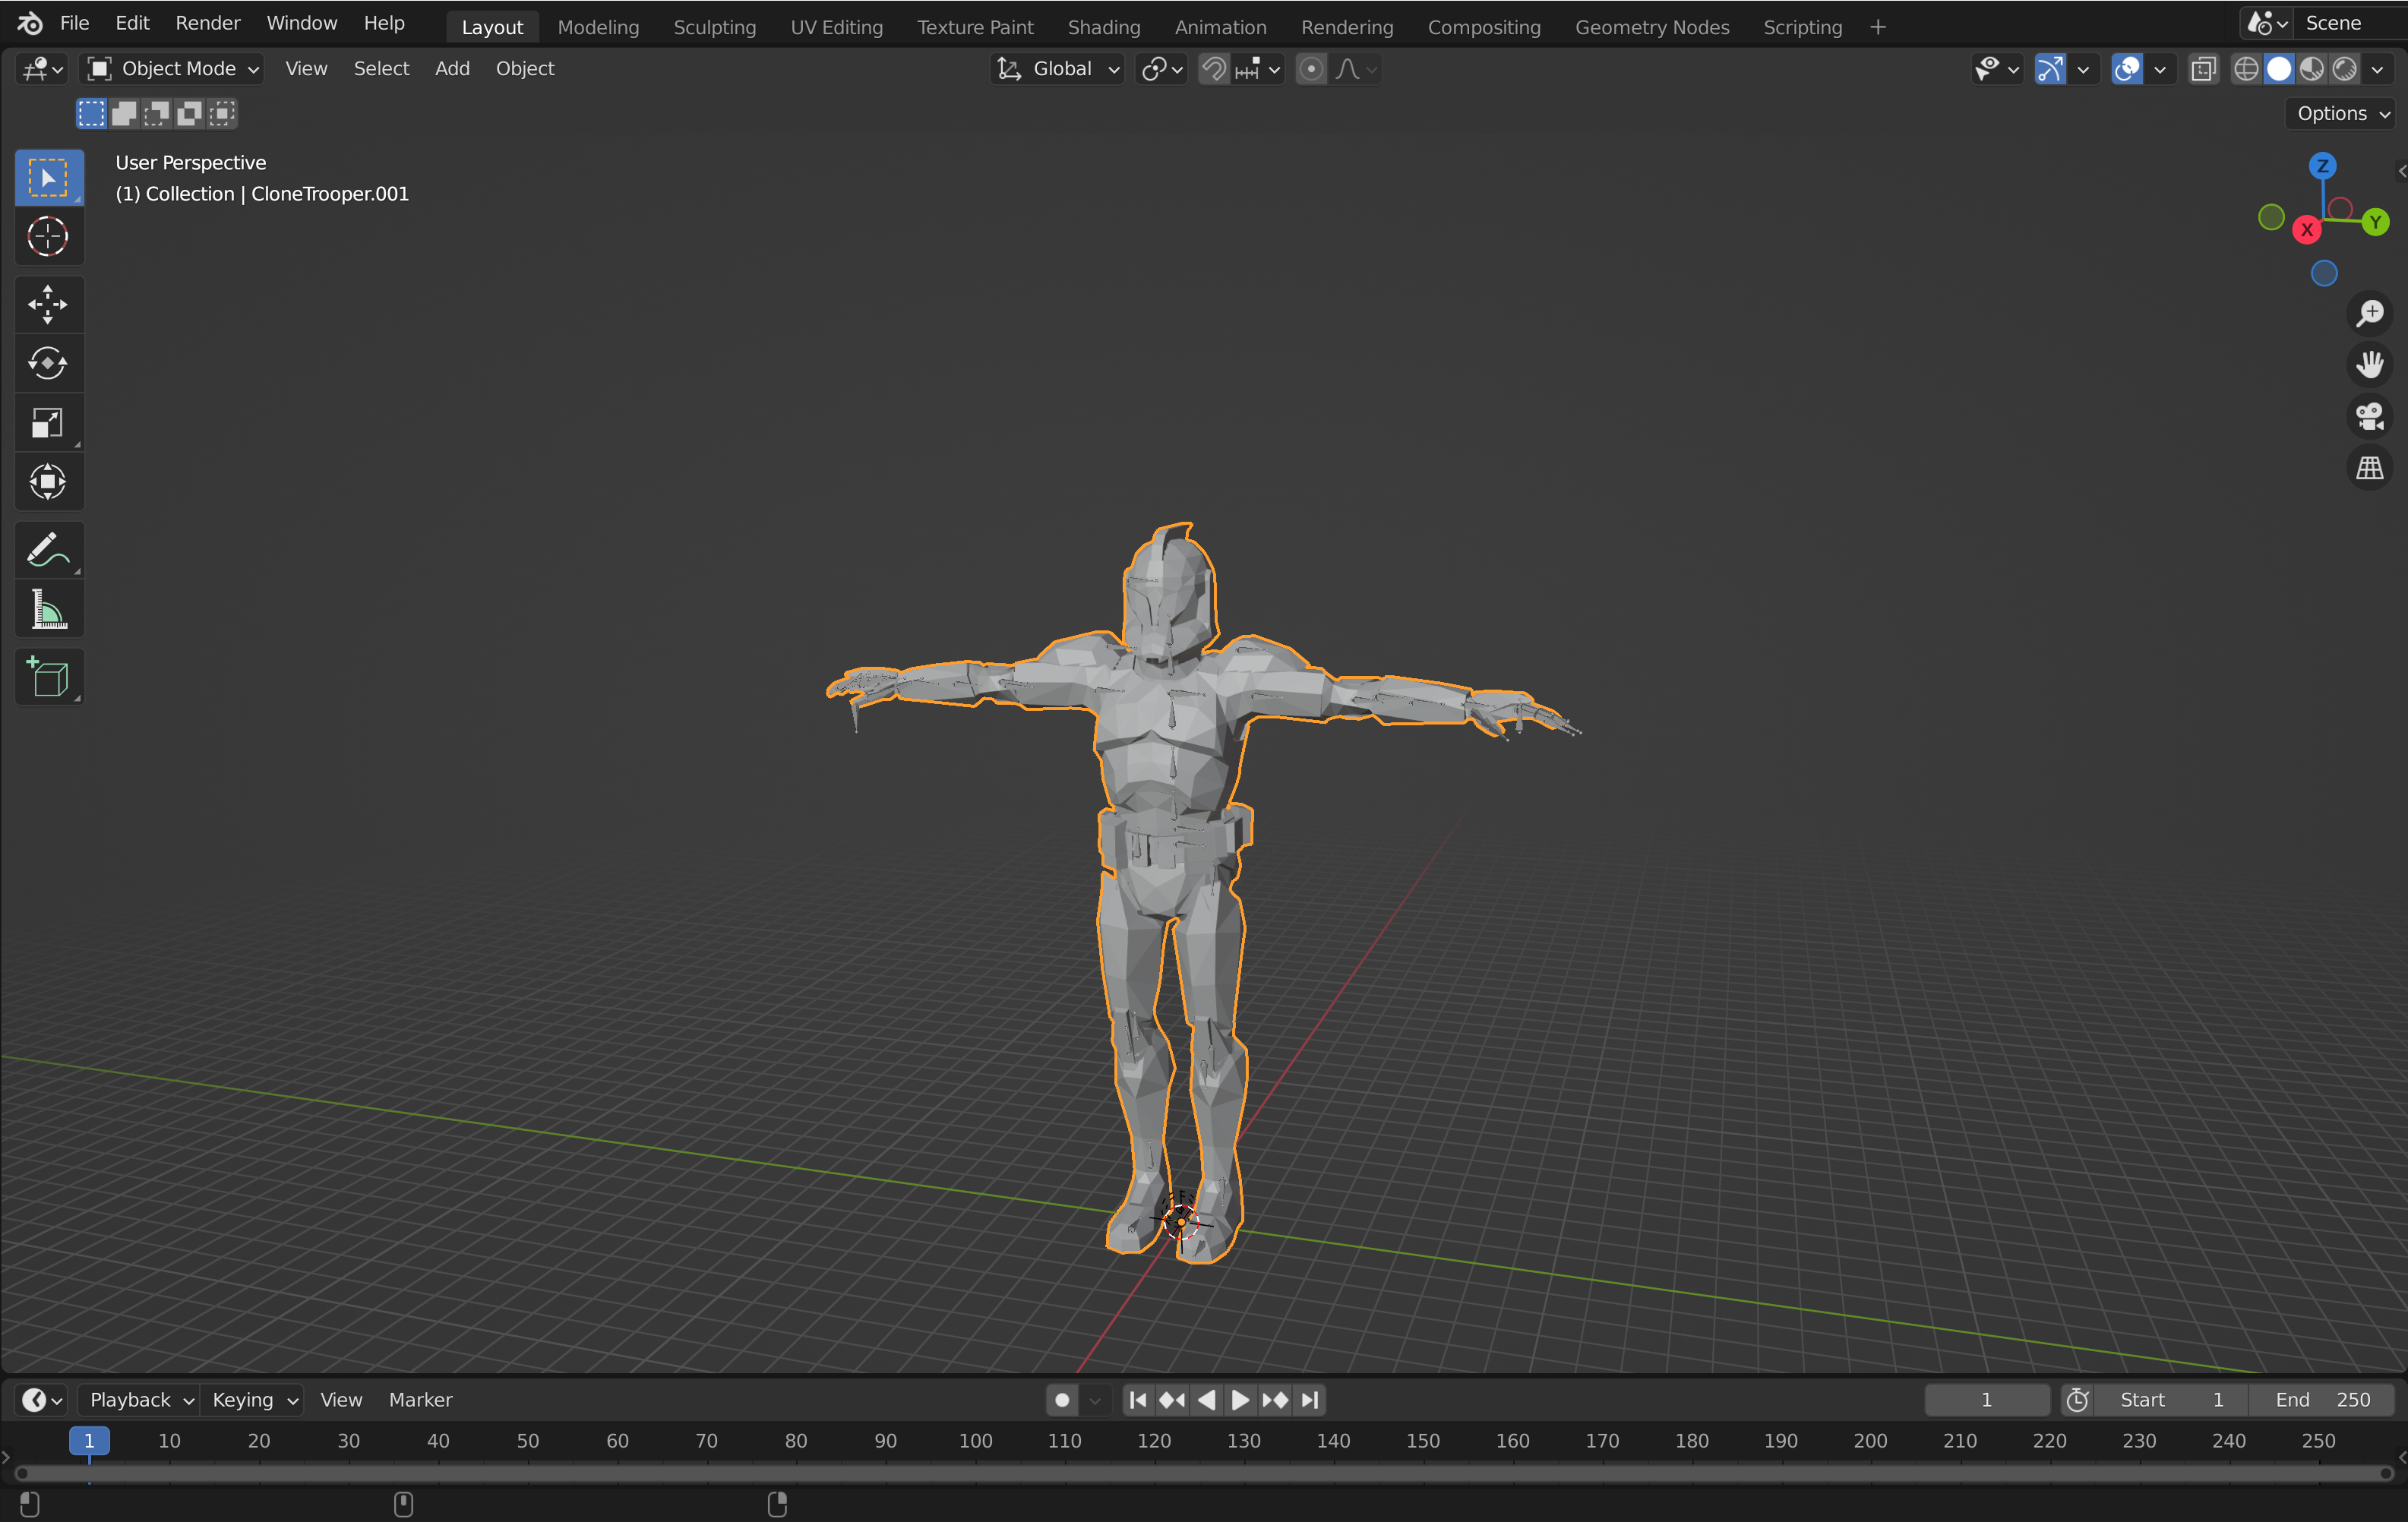Toggle camera view with camera icon
2408x1522 pixels.
coord(2369,416)
